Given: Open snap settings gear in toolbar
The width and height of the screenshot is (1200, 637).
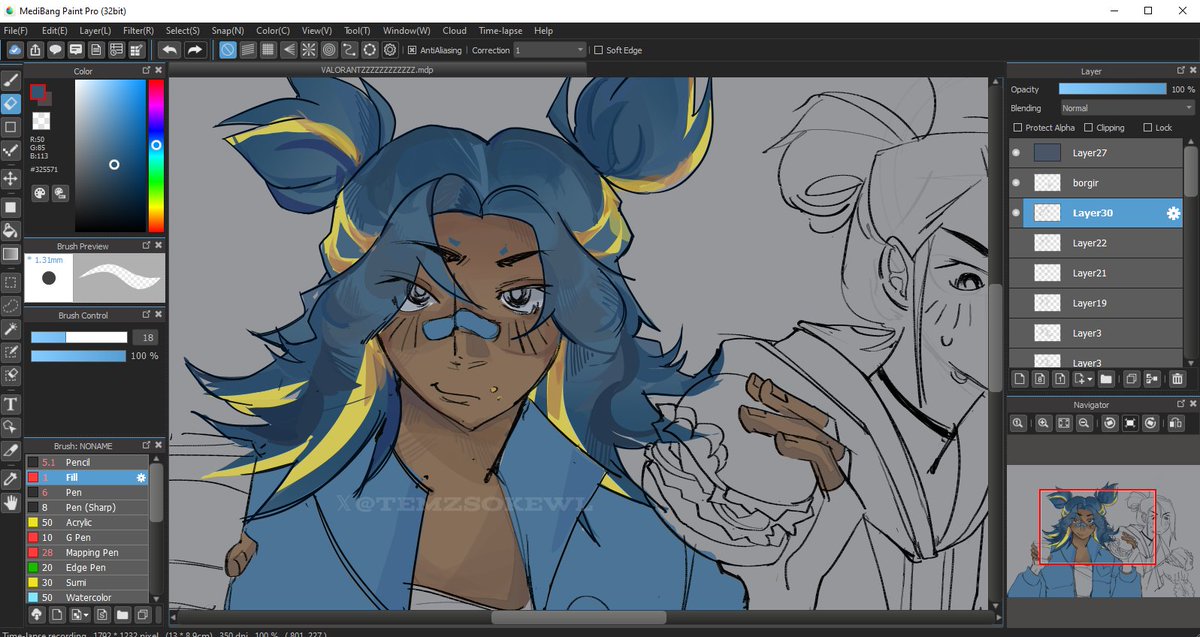Looking at the screenshot, I should (x=389, y=49).
